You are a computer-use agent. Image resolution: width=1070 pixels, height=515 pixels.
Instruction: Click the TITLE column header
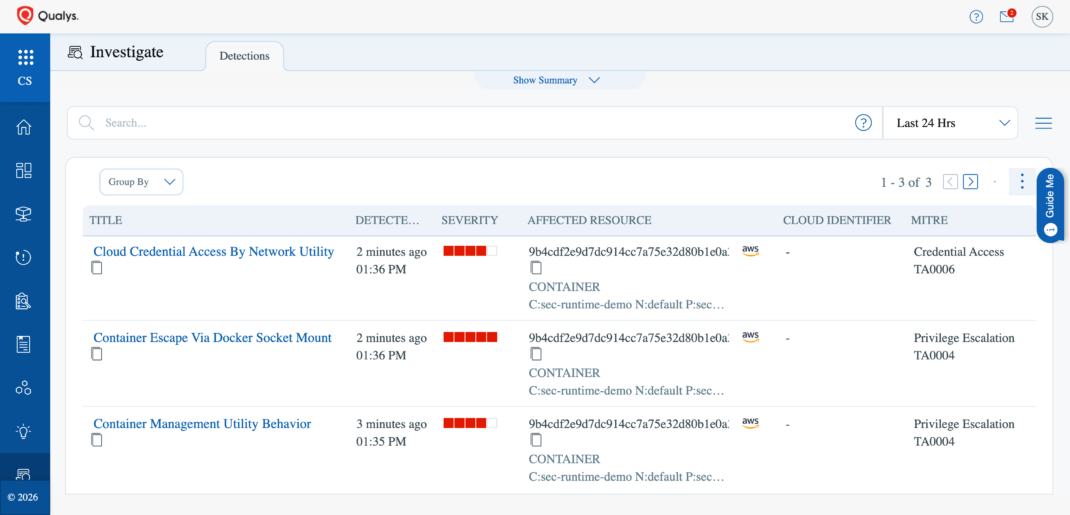coord(106,220)
